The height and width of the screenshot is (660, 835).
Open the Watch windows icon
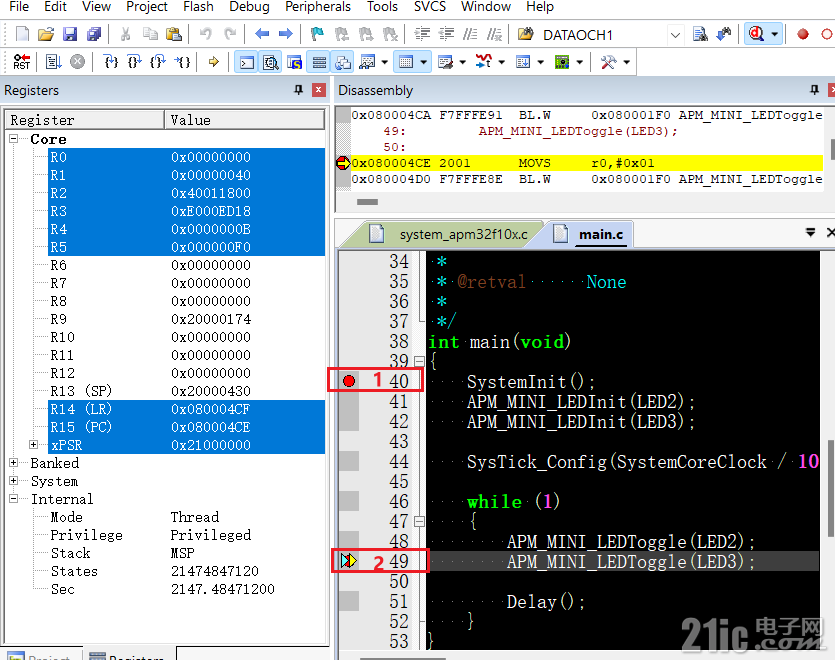tap(367, 62)
